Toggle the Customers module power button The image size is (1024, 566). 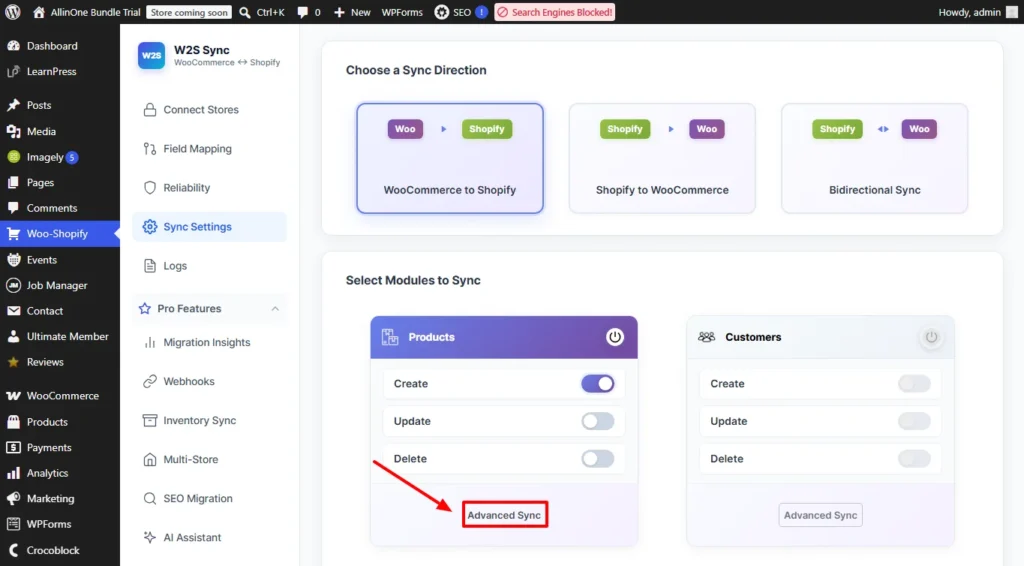(x=931, y=337)
